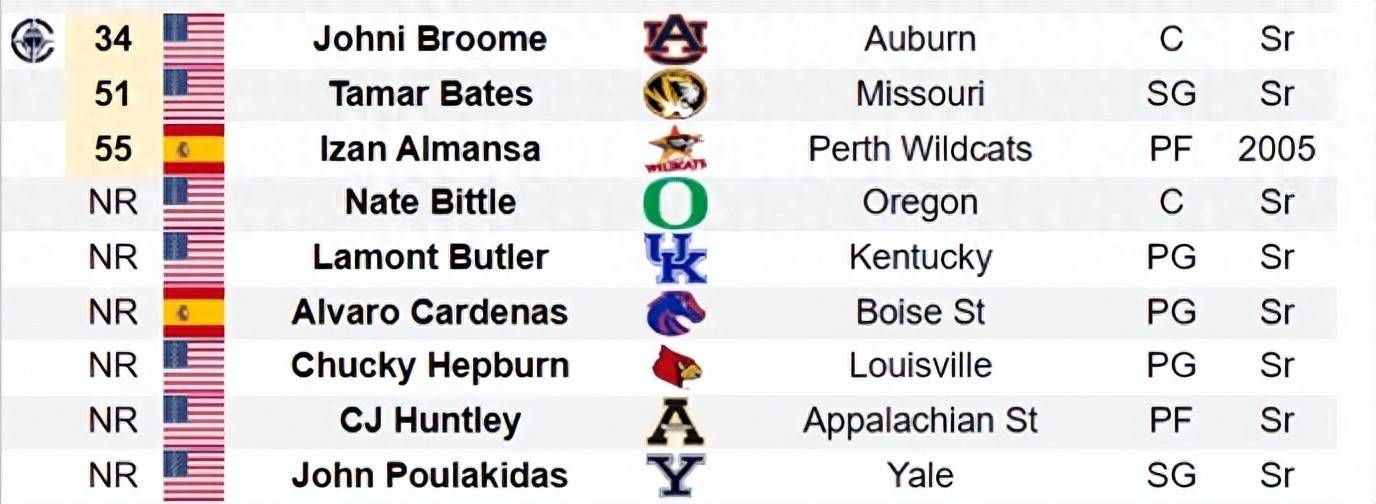1376x504 pixels.
Task: Open Johni Broome player link
Action: (x=430, y=40)
